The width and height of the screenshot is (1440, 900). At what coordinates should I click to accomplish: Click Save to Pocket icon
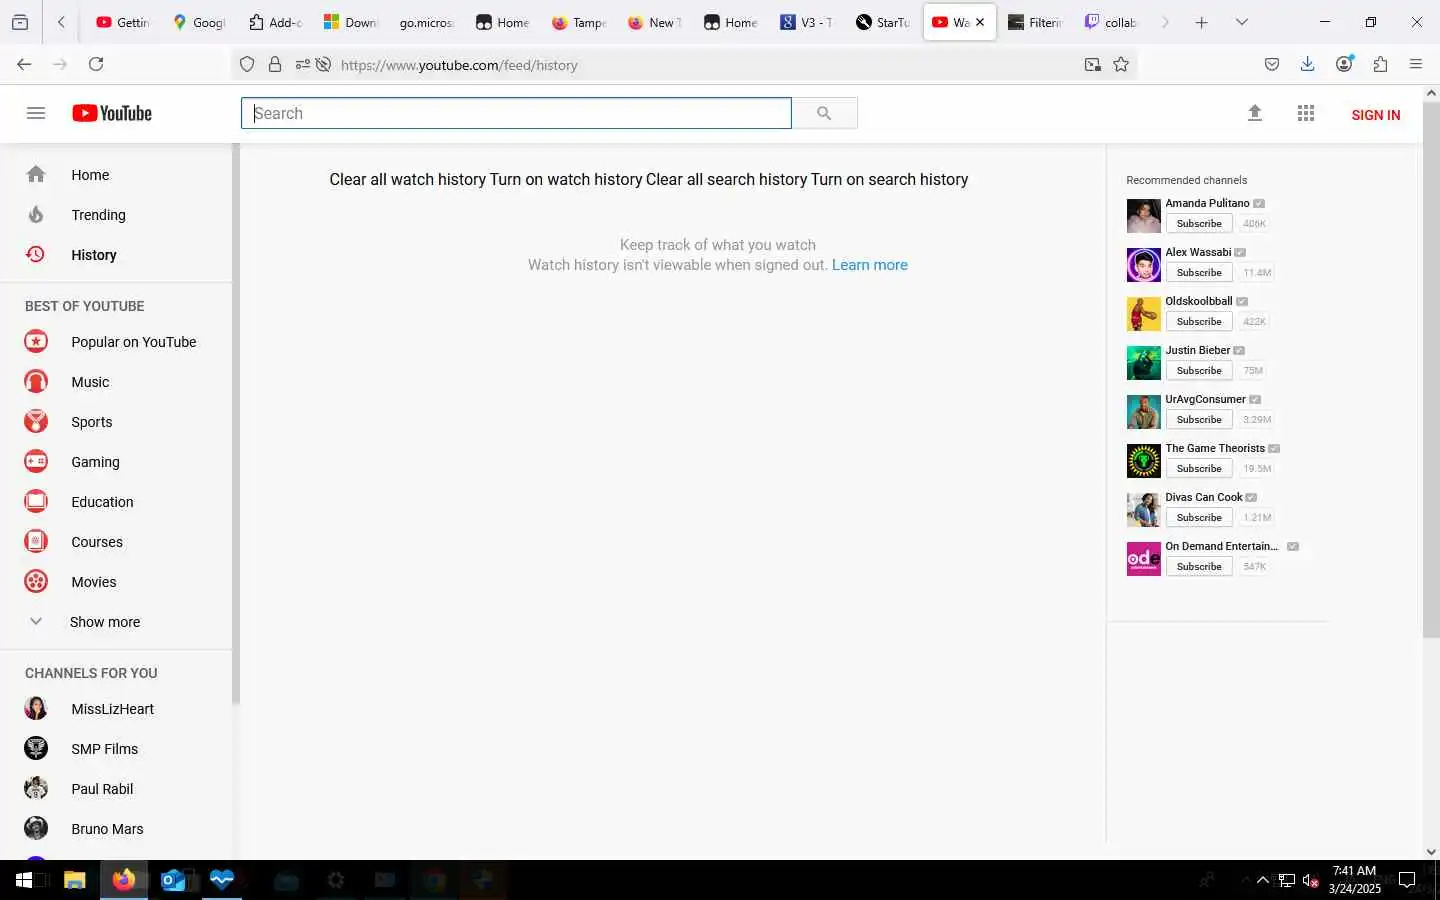point(1272,64)
